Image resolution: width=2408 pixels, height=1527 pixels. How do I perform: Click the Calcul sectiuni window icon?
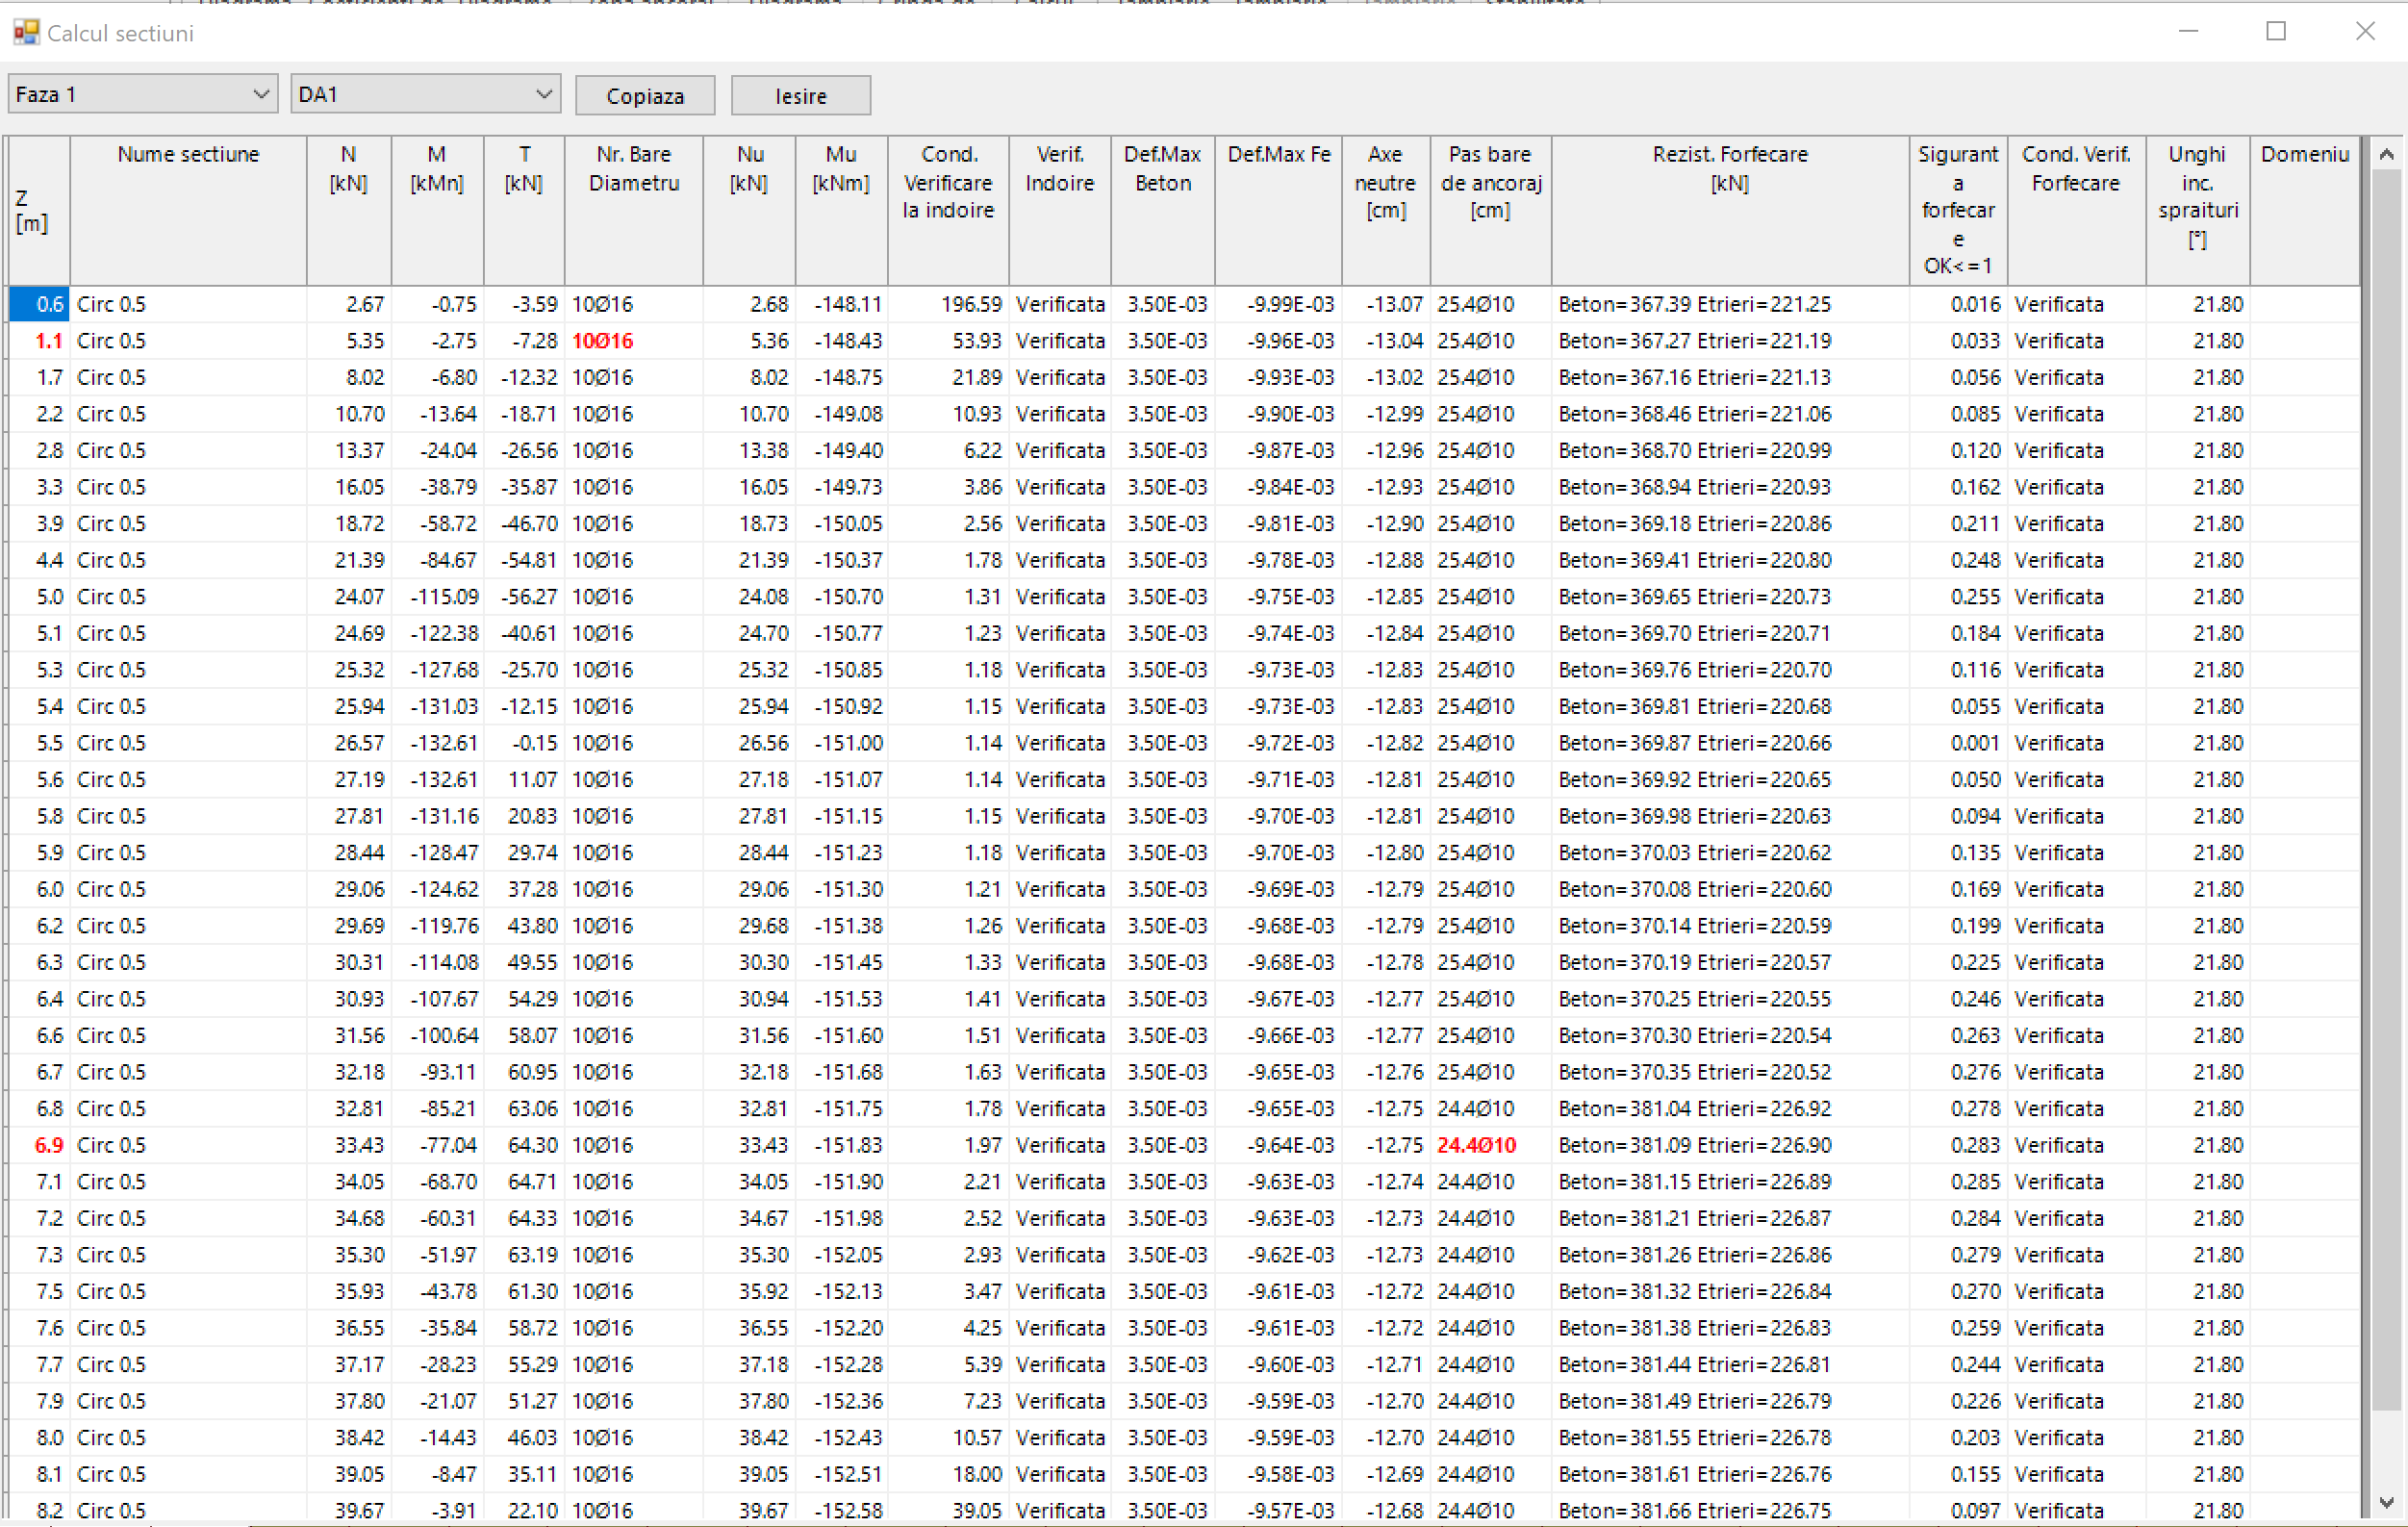25,32
